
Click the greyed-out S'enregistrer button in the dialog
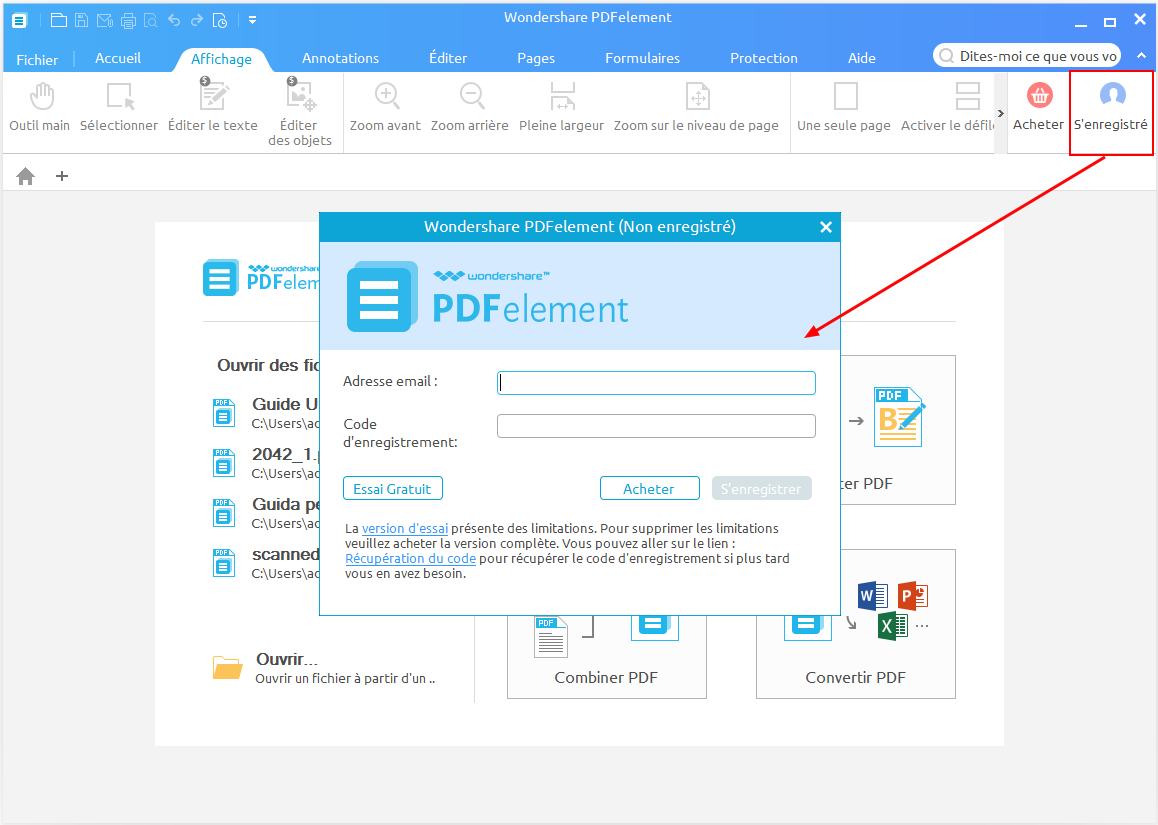(x=761, y=489)
